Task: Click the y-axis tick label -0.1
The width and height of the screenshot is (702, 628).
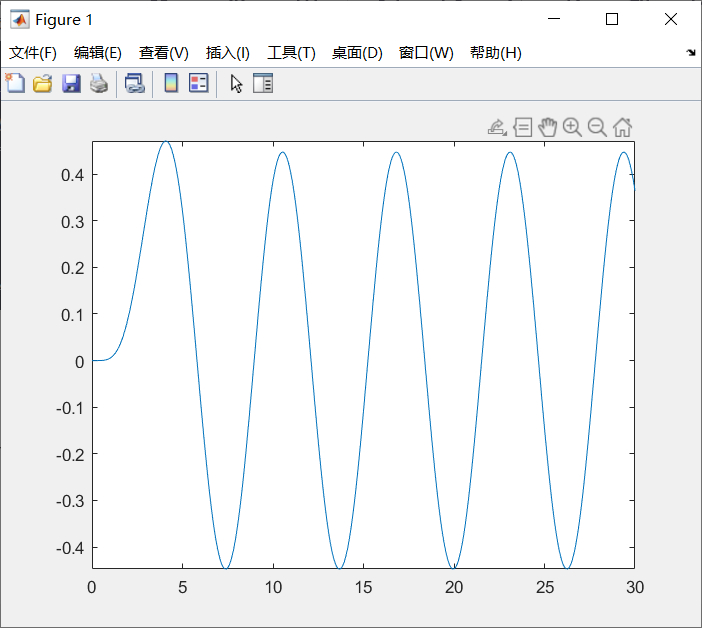Action: click(70, 408)
